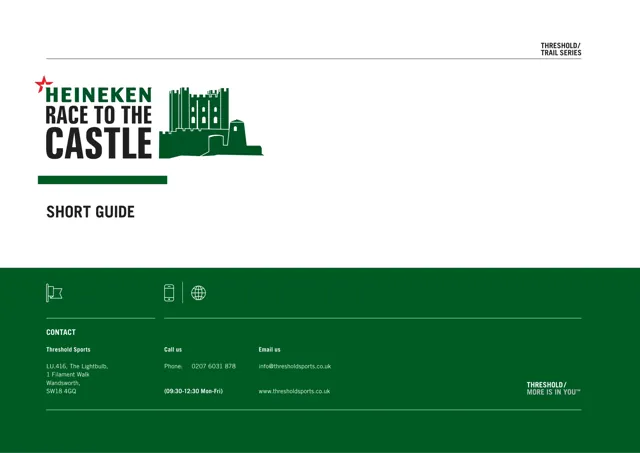
Task: Click the red Heineken star
Action: (43, 84)
